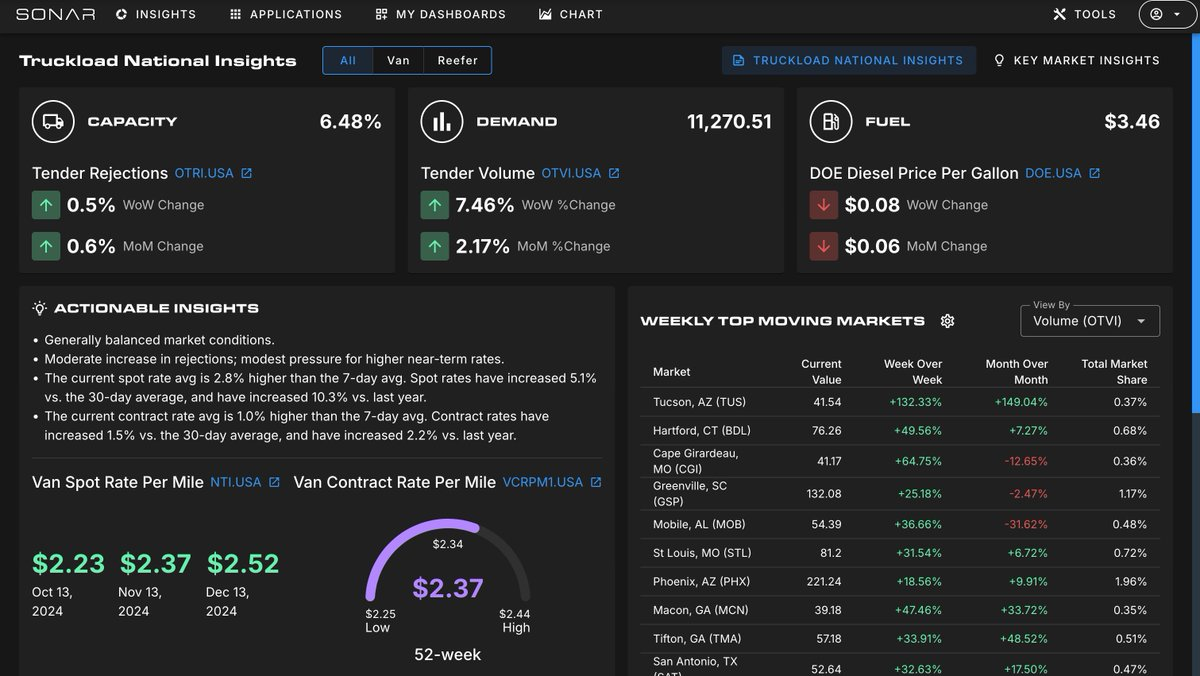Click external link icon next to VCRPM1.USA

(596, 482)
